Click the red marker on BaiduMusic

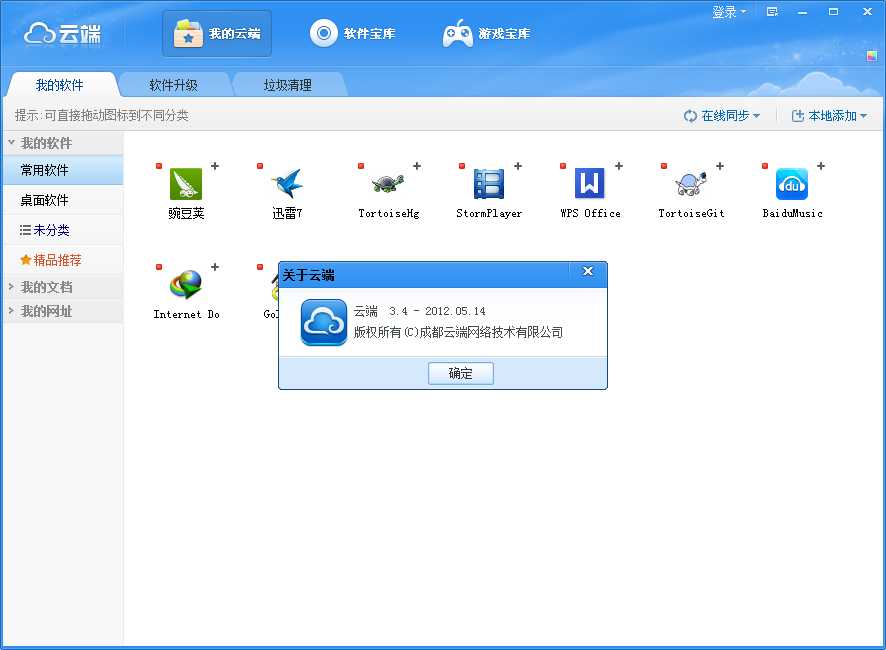point(765,166)
